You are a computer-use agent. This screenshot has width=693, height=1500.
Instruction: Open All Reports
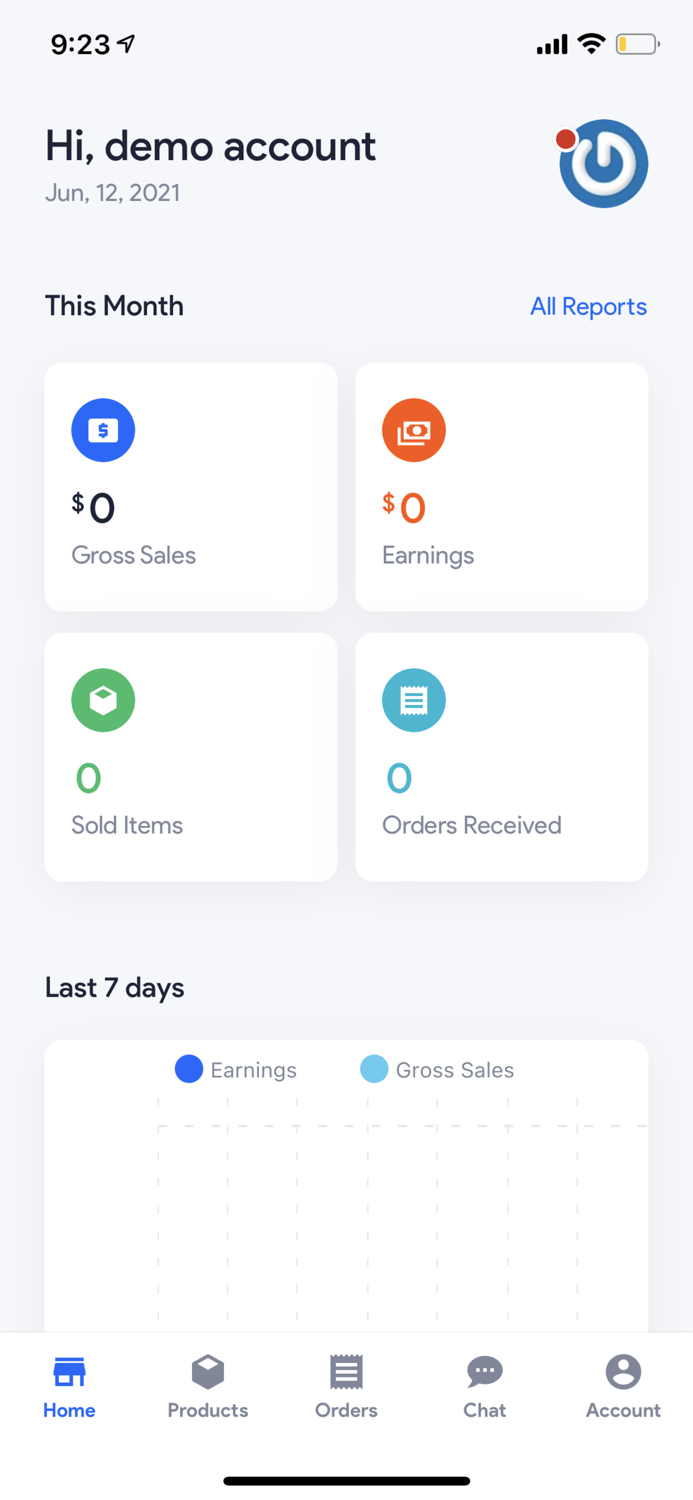tap(588, 306)
